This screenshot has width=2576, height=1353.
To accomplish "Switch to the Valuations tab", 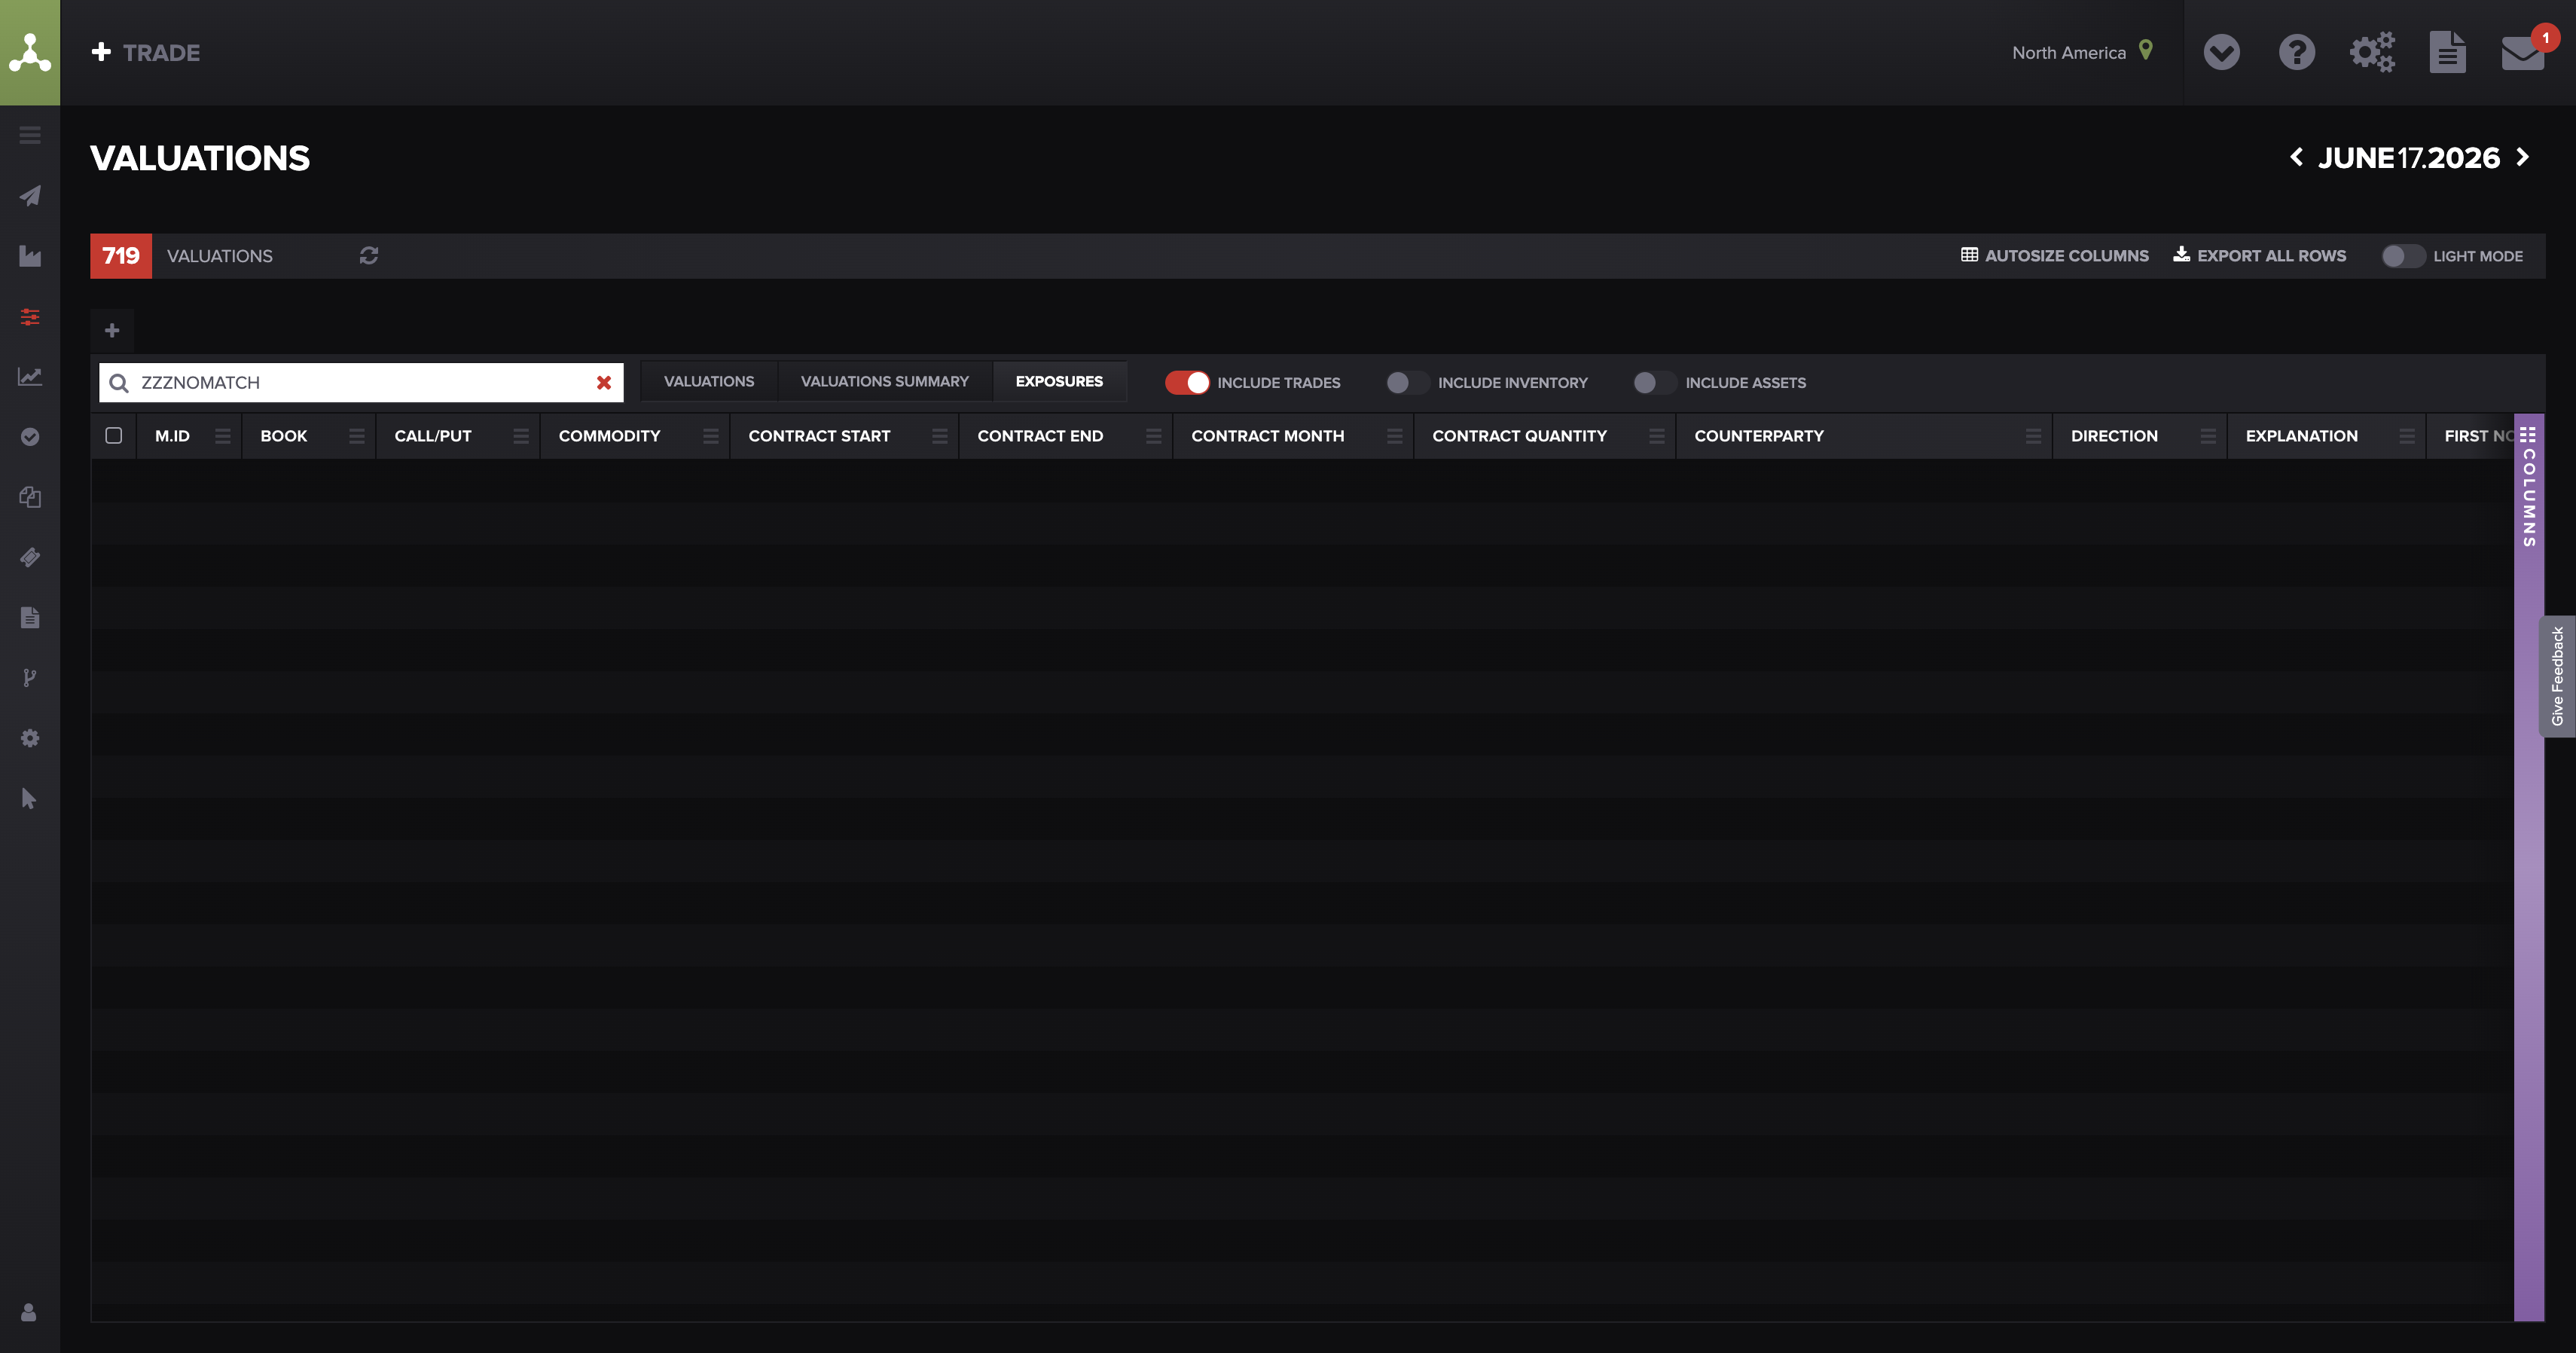I will coord(709,381).
